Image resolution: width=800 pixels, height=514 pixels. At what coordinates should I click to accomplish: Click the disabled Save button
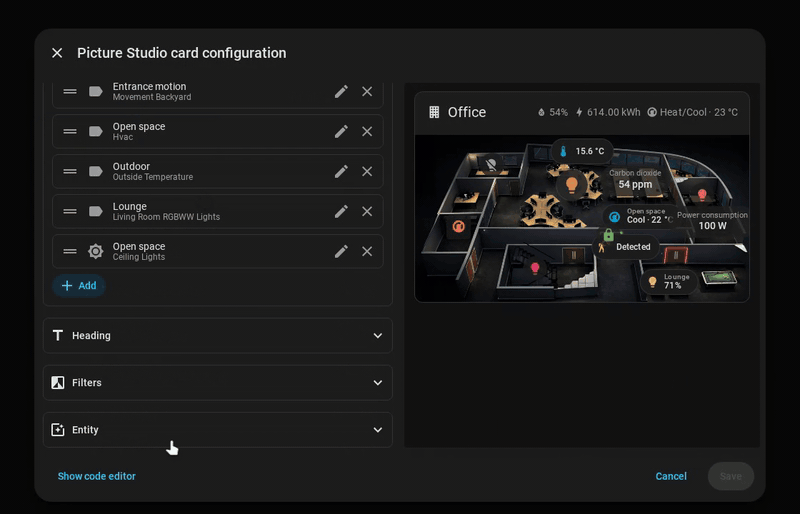731,476
